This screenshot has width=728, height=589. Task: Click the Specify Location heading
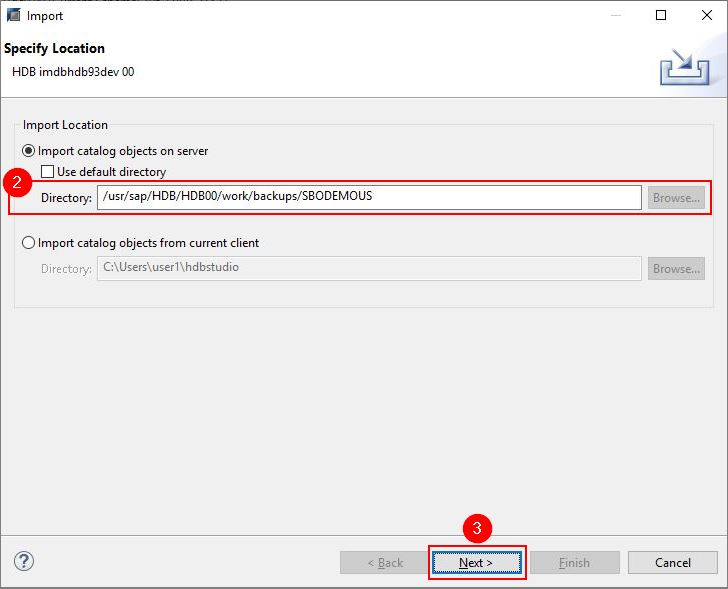click(54, 48)
